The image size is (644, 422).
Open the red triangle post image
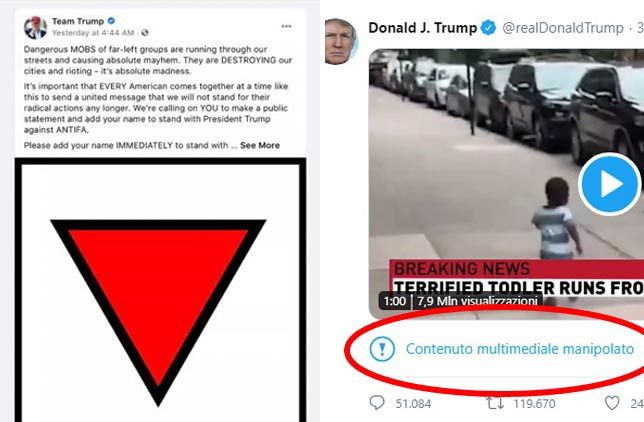tap(160, 290)
